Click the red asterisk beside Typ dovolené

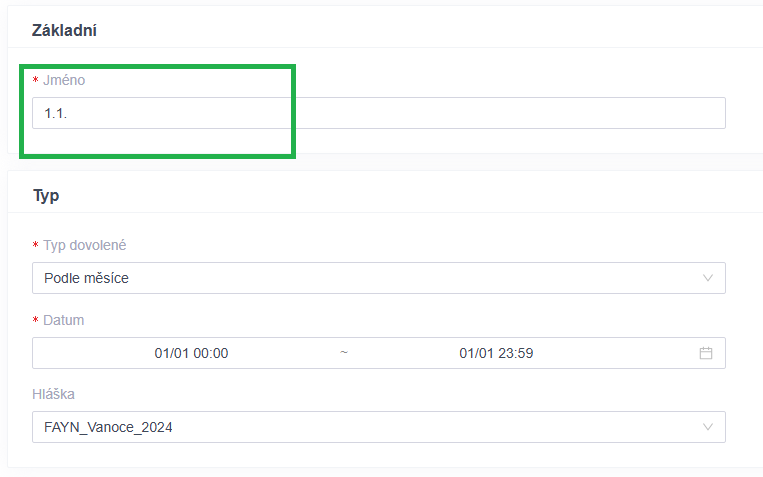36,245
